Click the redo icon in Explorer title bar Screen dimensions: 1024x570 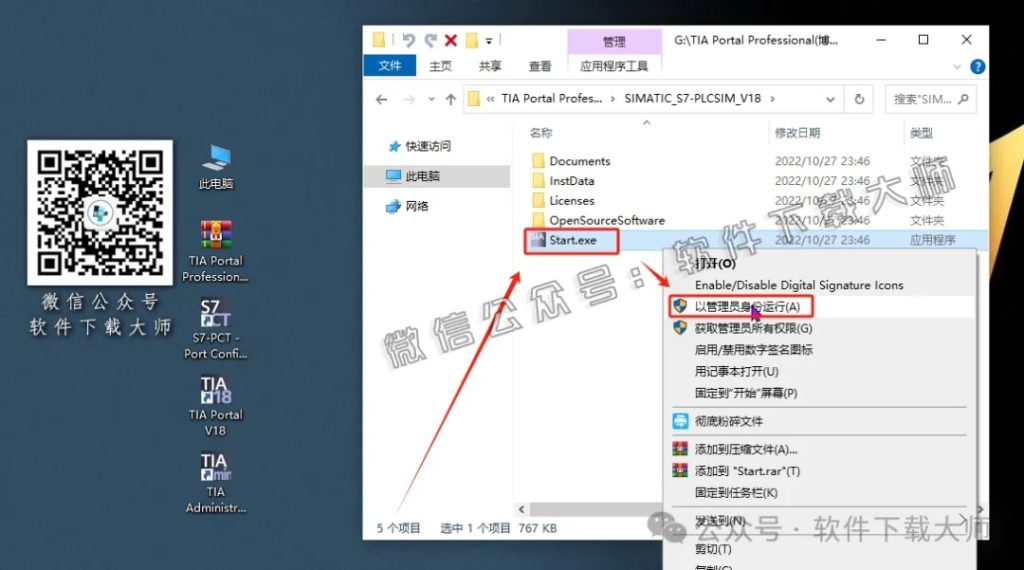click(x=430, y=40)
